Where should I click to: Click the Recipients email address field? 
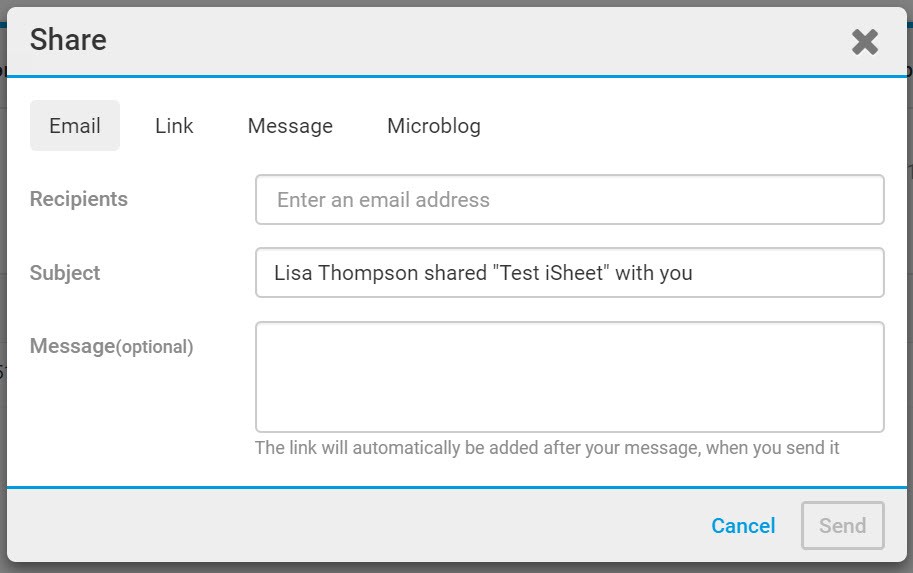pos(569,200)
